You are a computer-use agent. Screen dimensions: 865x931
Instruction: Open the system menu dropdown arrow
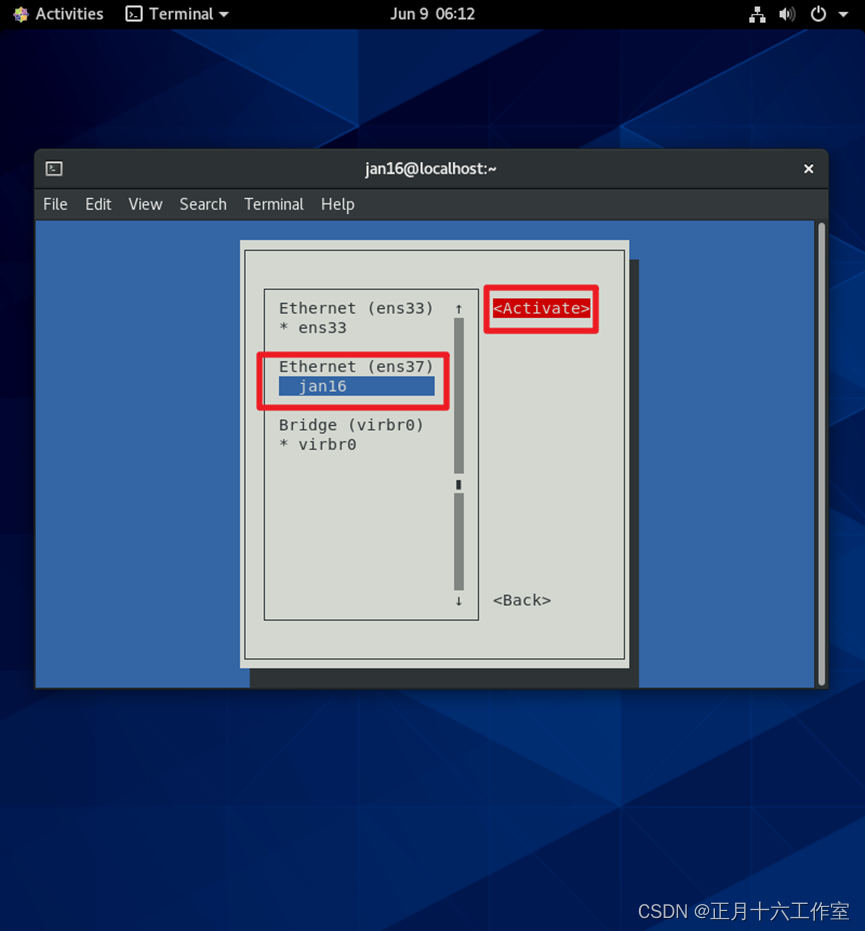843,14
